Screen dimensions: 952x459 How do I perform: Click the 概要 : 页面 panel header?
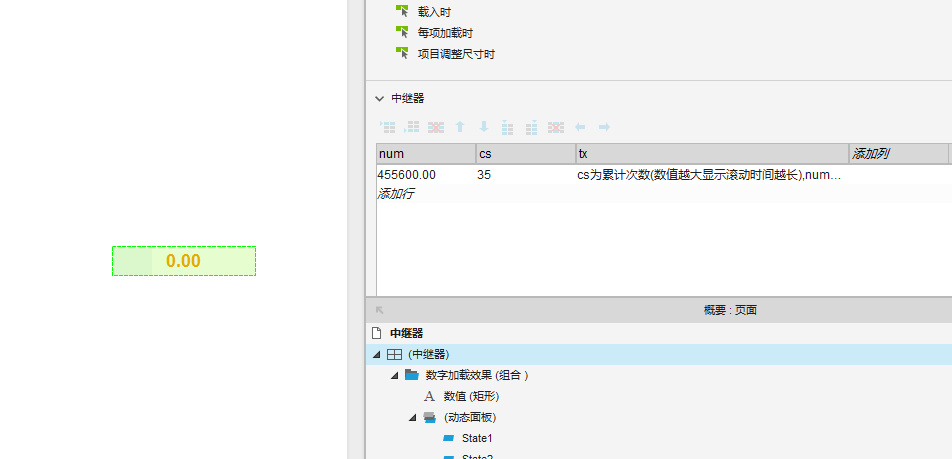pos(730,310)
